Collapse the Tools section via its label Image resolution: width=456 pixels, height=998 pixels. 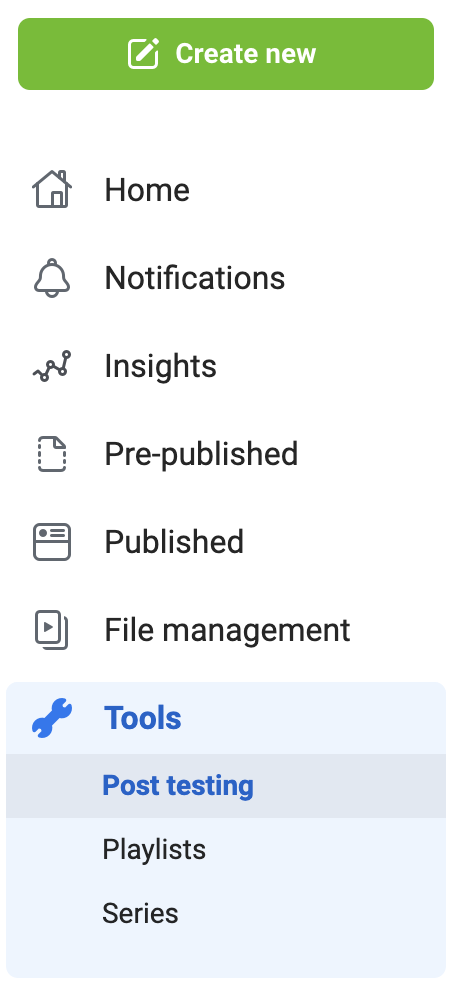click(143, 718)
